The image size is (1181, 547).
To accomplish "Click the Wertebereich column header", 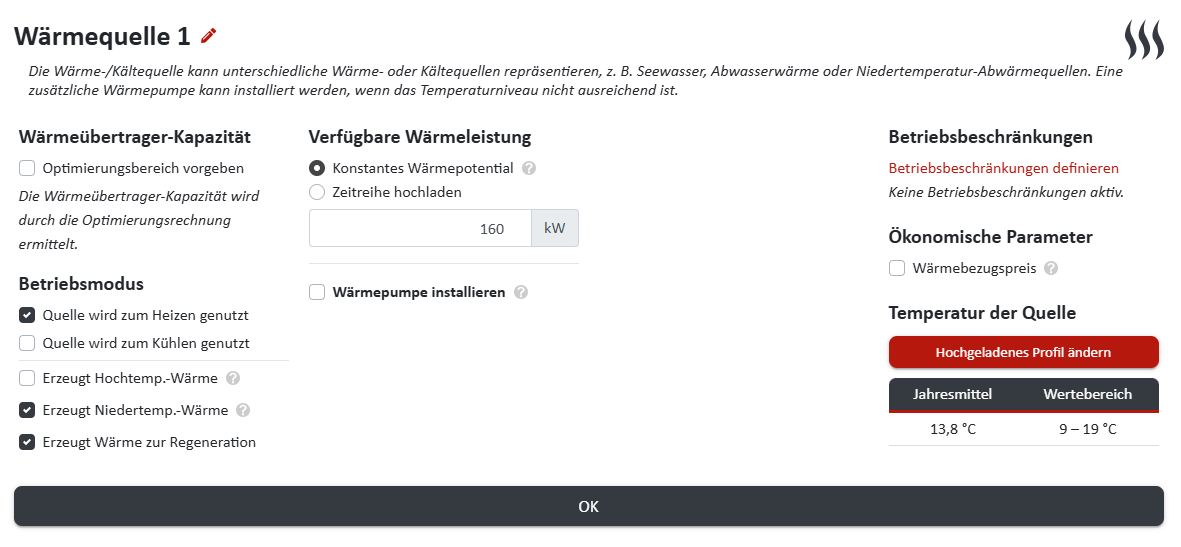I will coord(1087,394).
